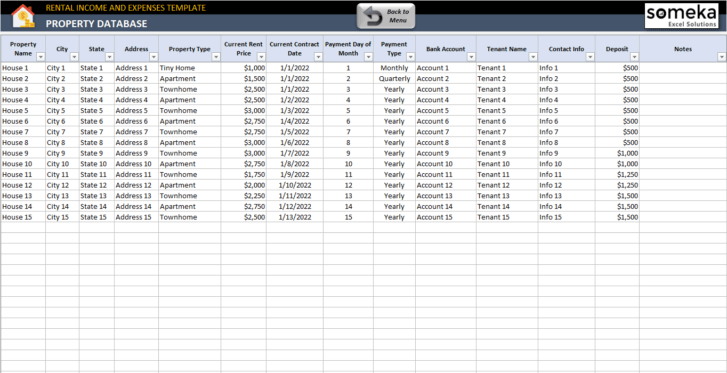Click the Rental Income and Expenses Template title
Image resolution: width=727 pixels, height=373 pixels.
126,8
